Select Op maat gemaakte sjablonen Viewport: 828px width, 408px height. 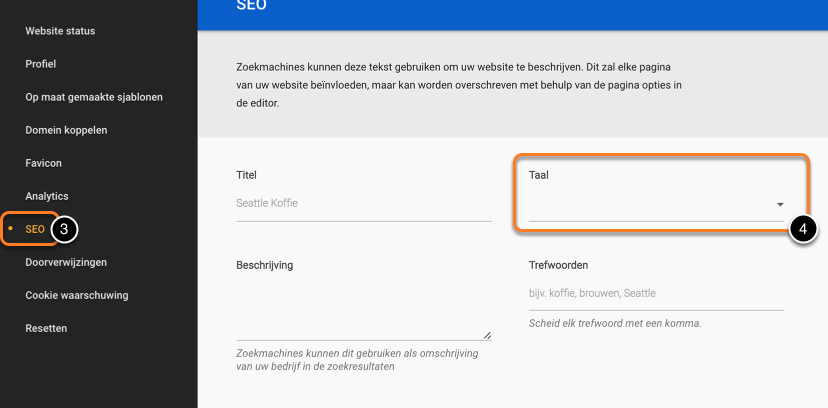pos(94,97)
